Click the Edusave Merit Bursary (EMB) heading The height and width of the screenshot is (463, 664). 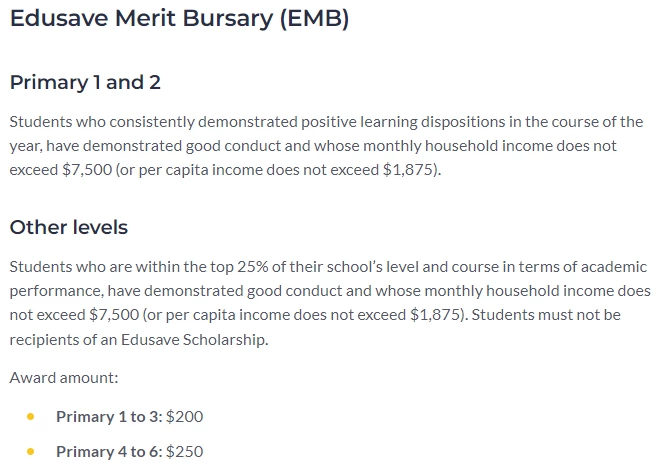[x=180, y=19]
